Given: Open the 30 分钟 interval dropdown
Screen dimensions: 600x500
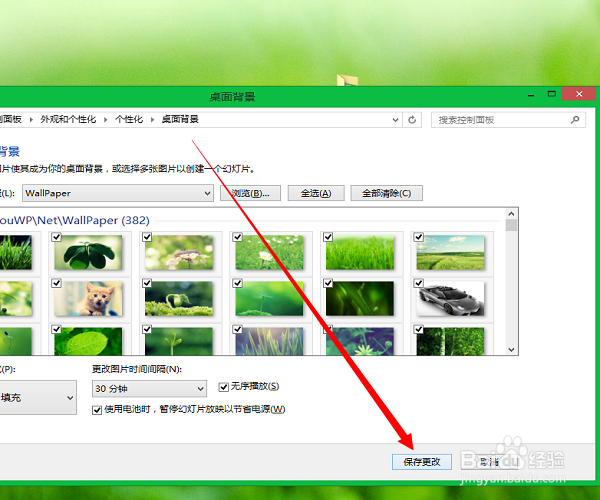Looking at the screenshot, I should coord(149,389).
